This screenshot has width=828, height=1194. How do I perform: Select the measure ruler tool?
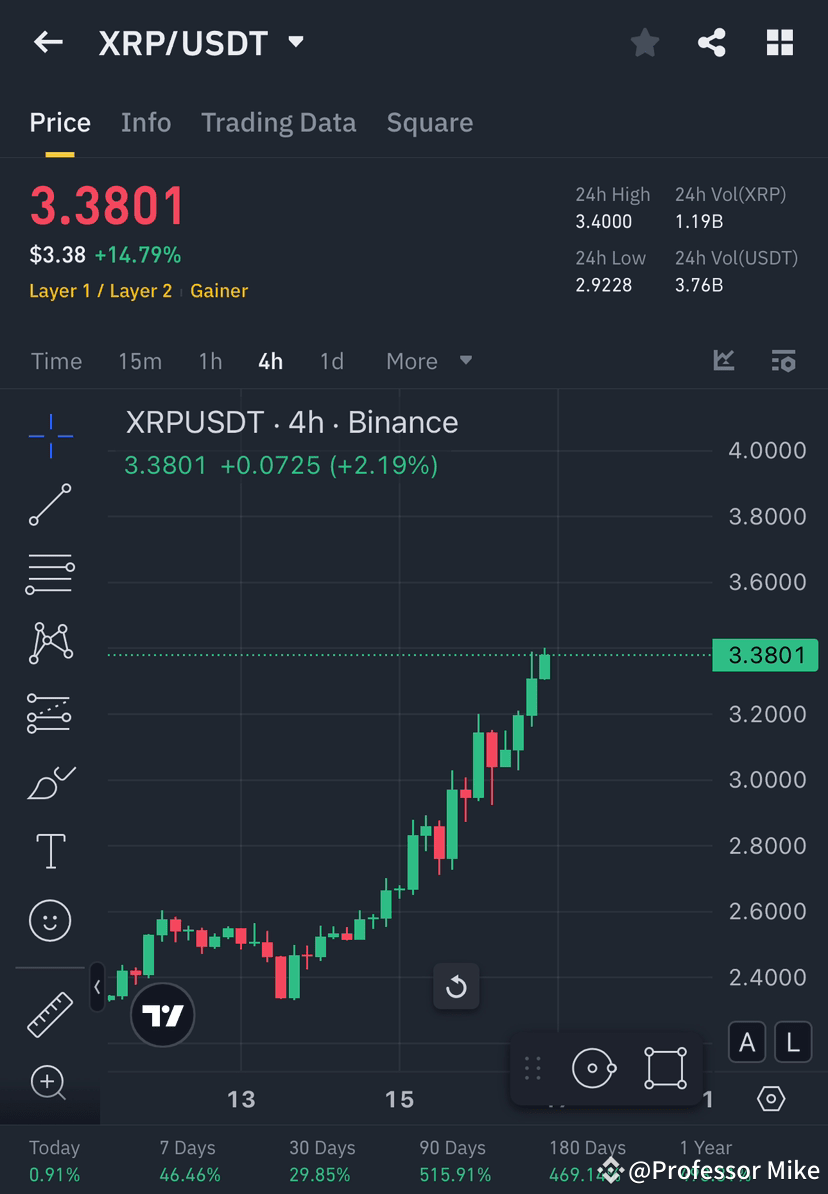[50, 1013]
